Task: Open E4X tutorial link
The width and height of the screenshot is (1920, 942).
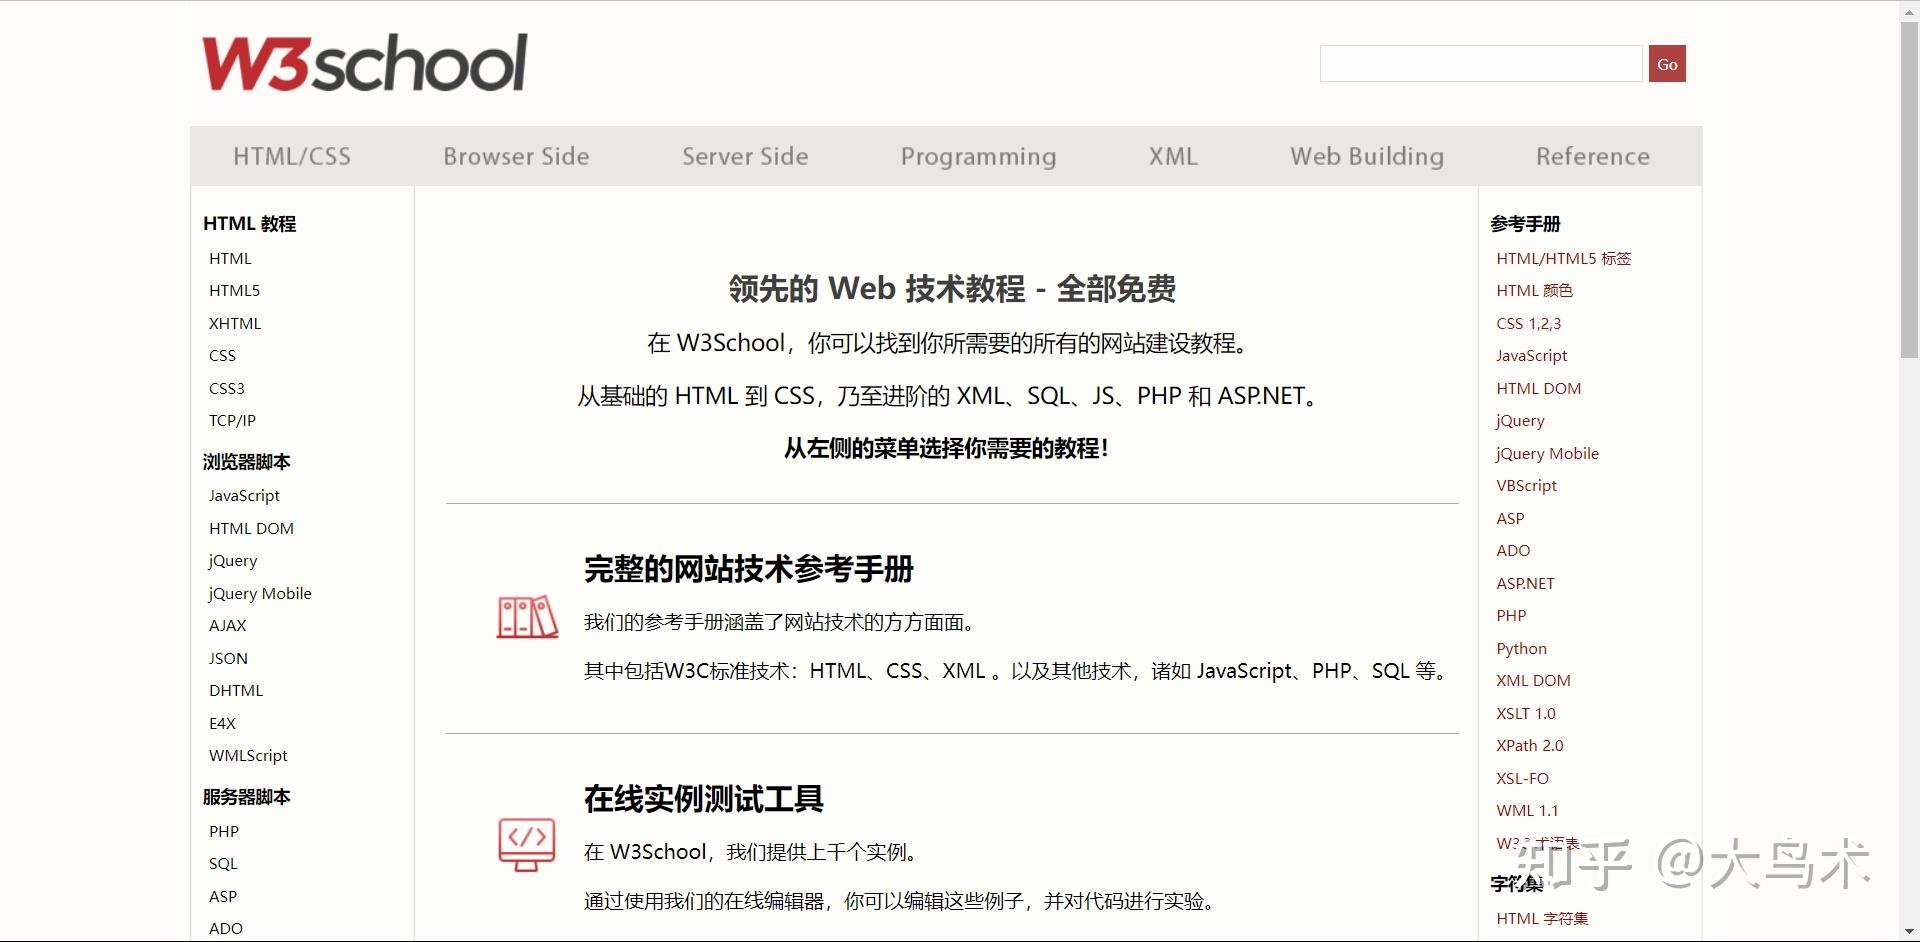Action: point(222,723)
